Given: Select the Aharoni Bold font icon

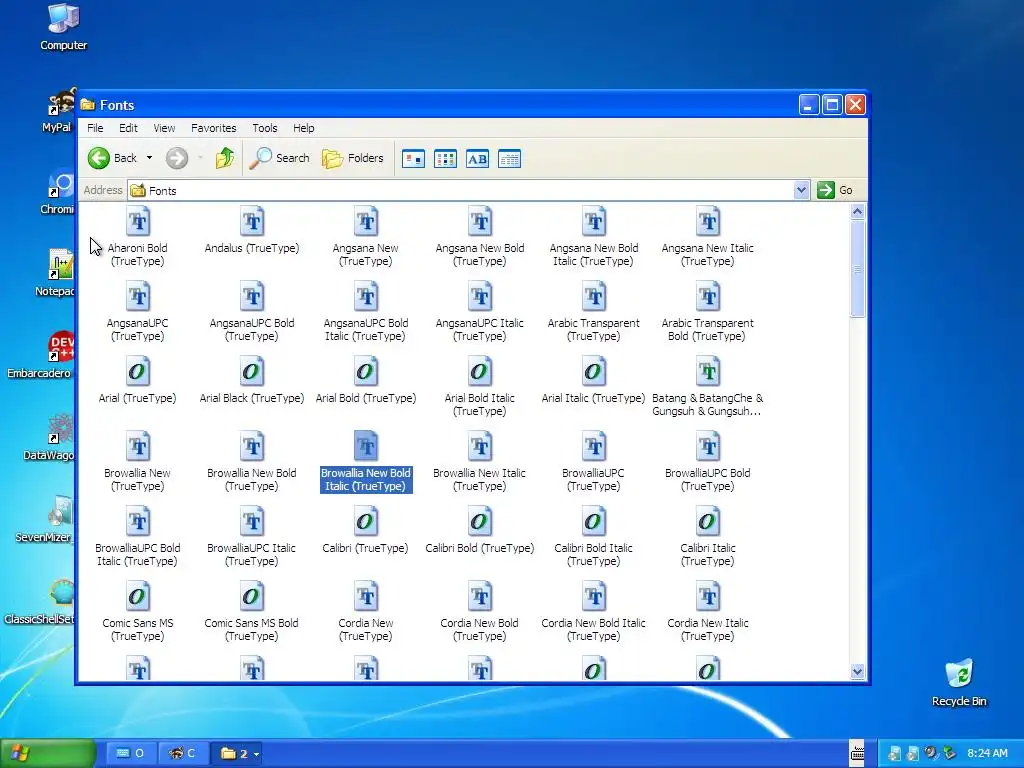Looking at the screenshot, I should pos(138,221).
